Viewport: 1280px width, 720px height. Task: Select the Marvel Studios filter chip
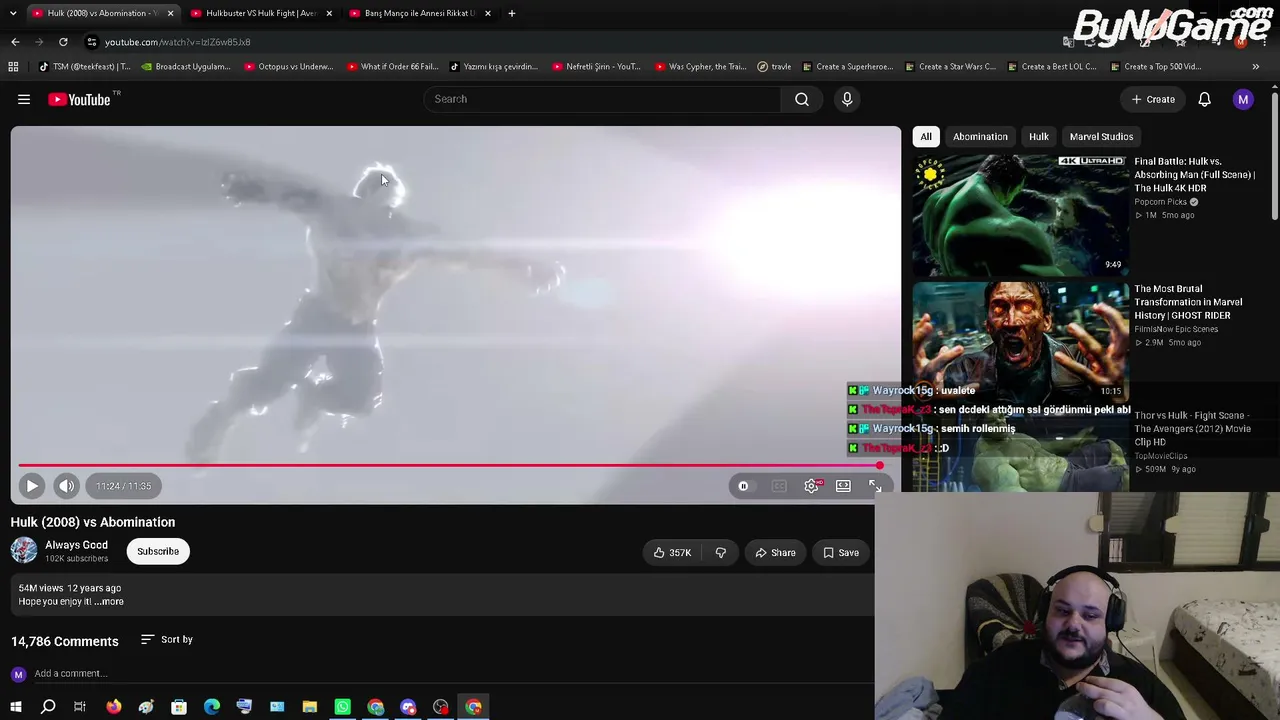[1101, 136]
